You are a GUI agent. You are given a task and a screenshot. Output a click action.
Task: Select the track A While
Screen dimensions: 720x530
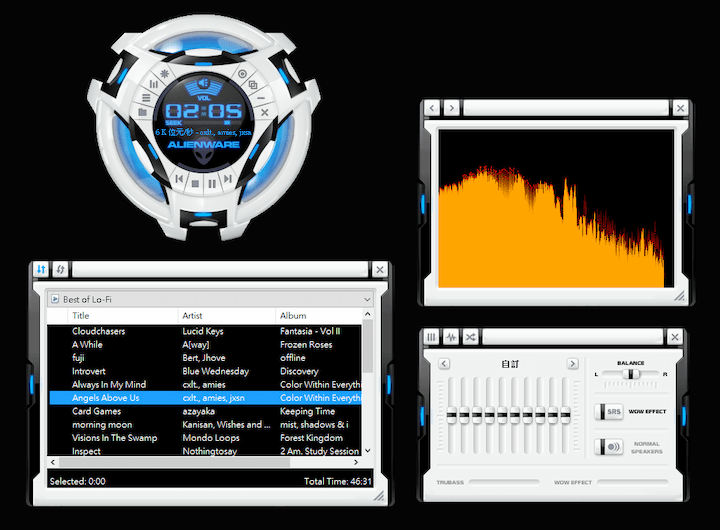(x=87, y=344)
